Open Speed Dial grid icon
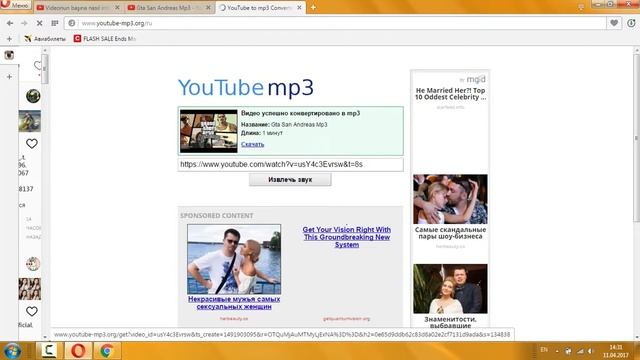Viewport: 640px width, 360px height. point(55,23)
